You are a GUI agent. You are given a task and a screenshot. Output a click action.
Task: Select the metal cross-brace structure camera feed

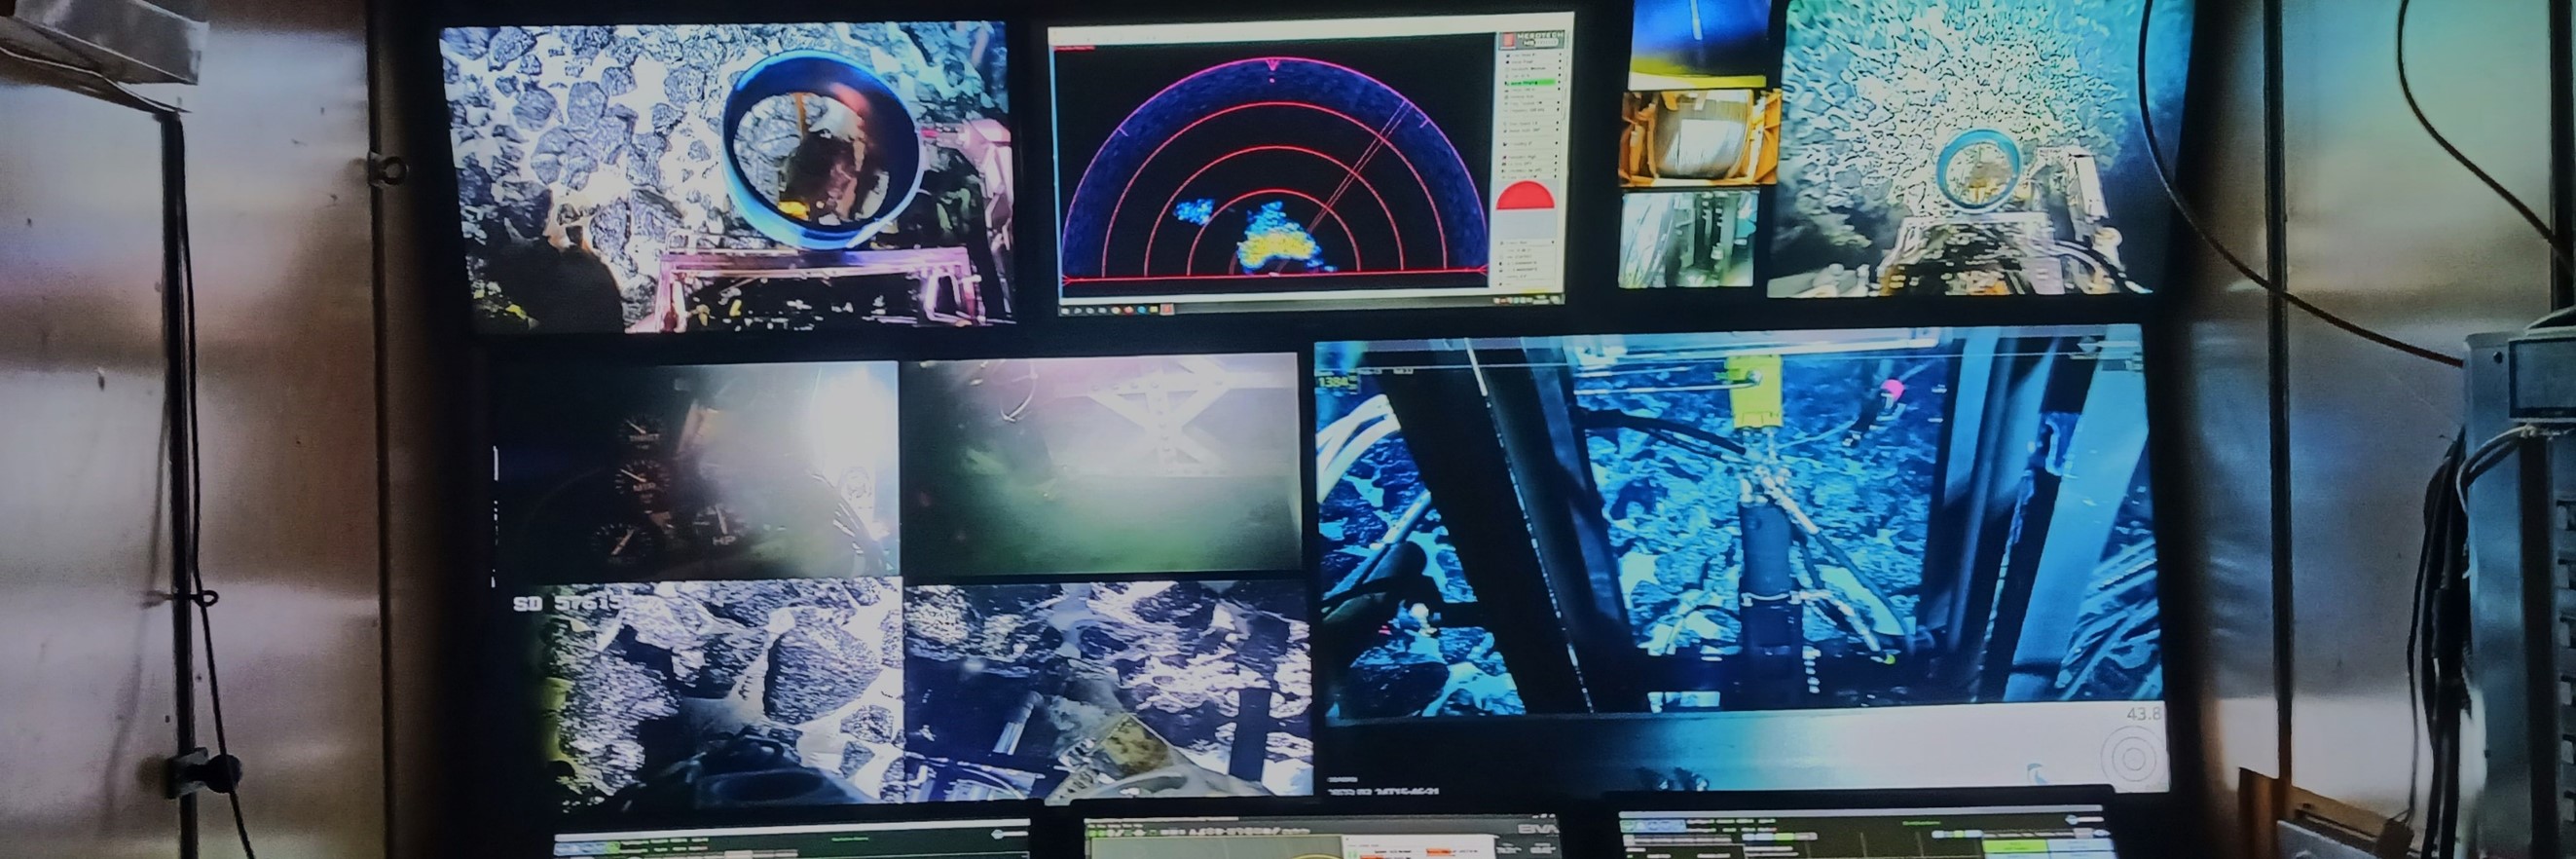1100,463
